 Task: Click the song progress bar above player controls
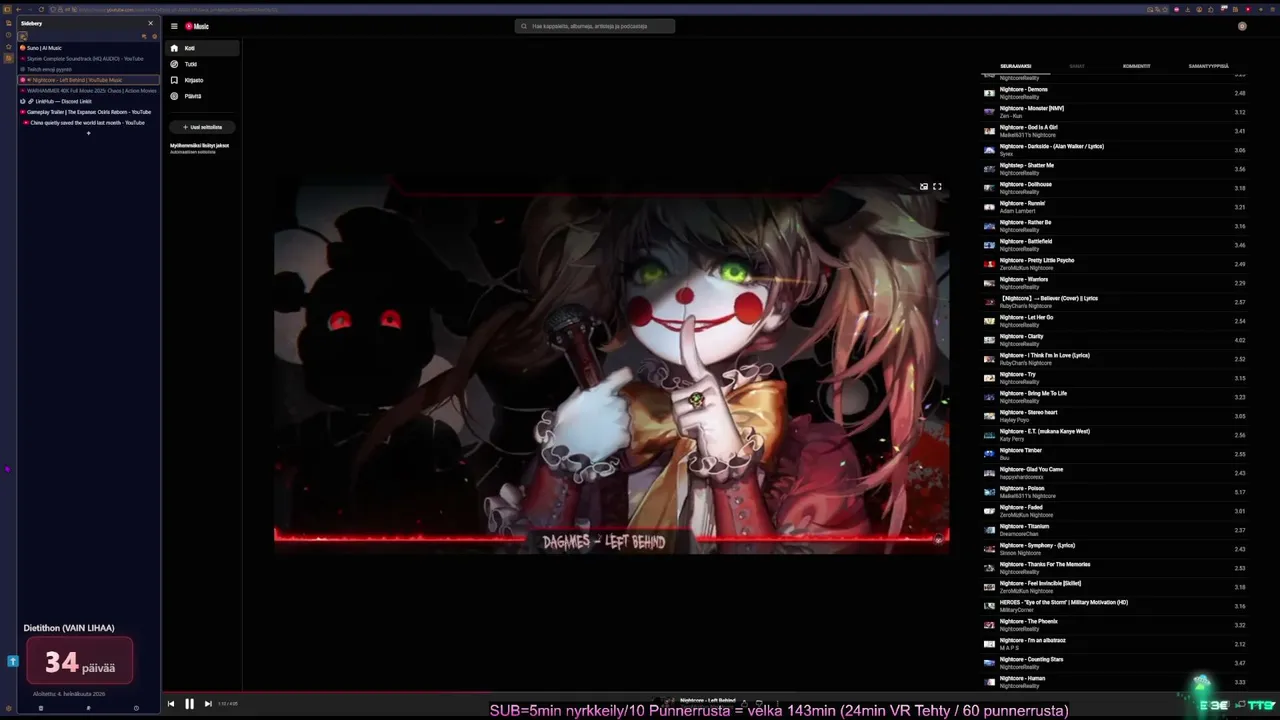(720, 691)
